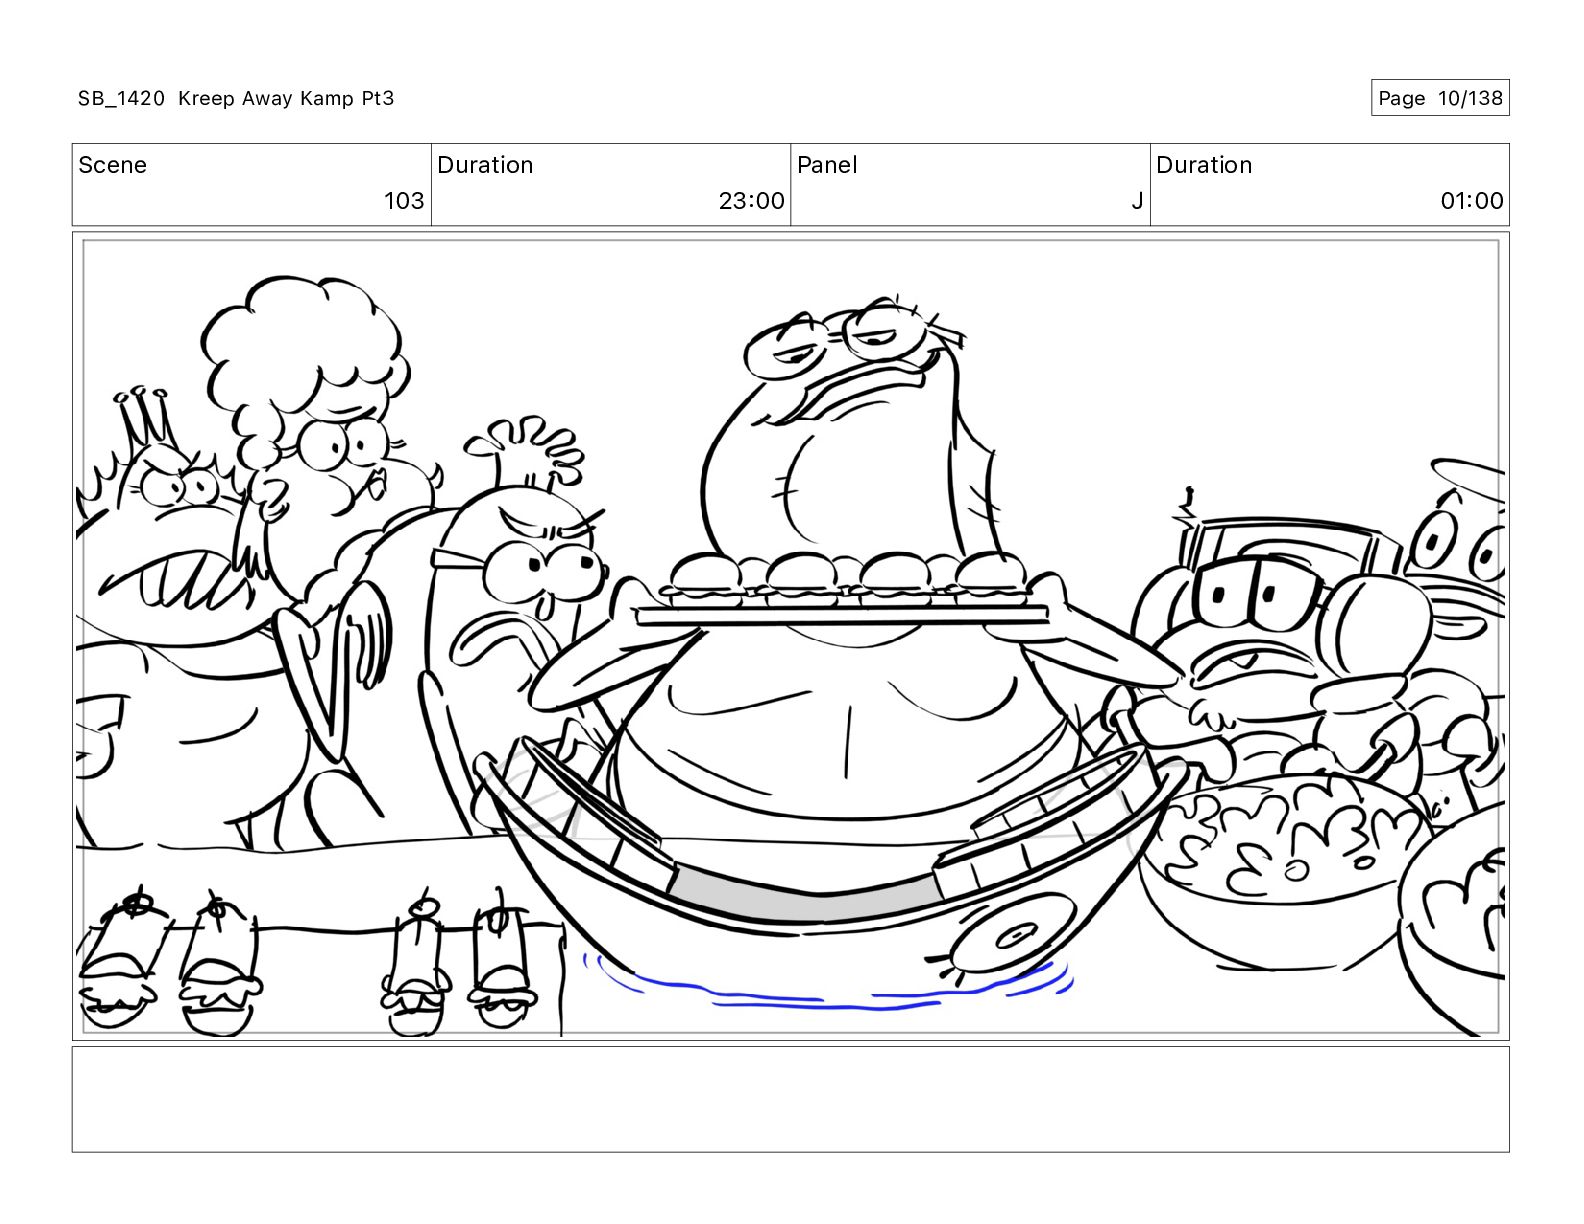Click the storyboard title SB_1420 Kreep Away Kamp Pt3
1584x1224 pixels.
click(236, 98)
